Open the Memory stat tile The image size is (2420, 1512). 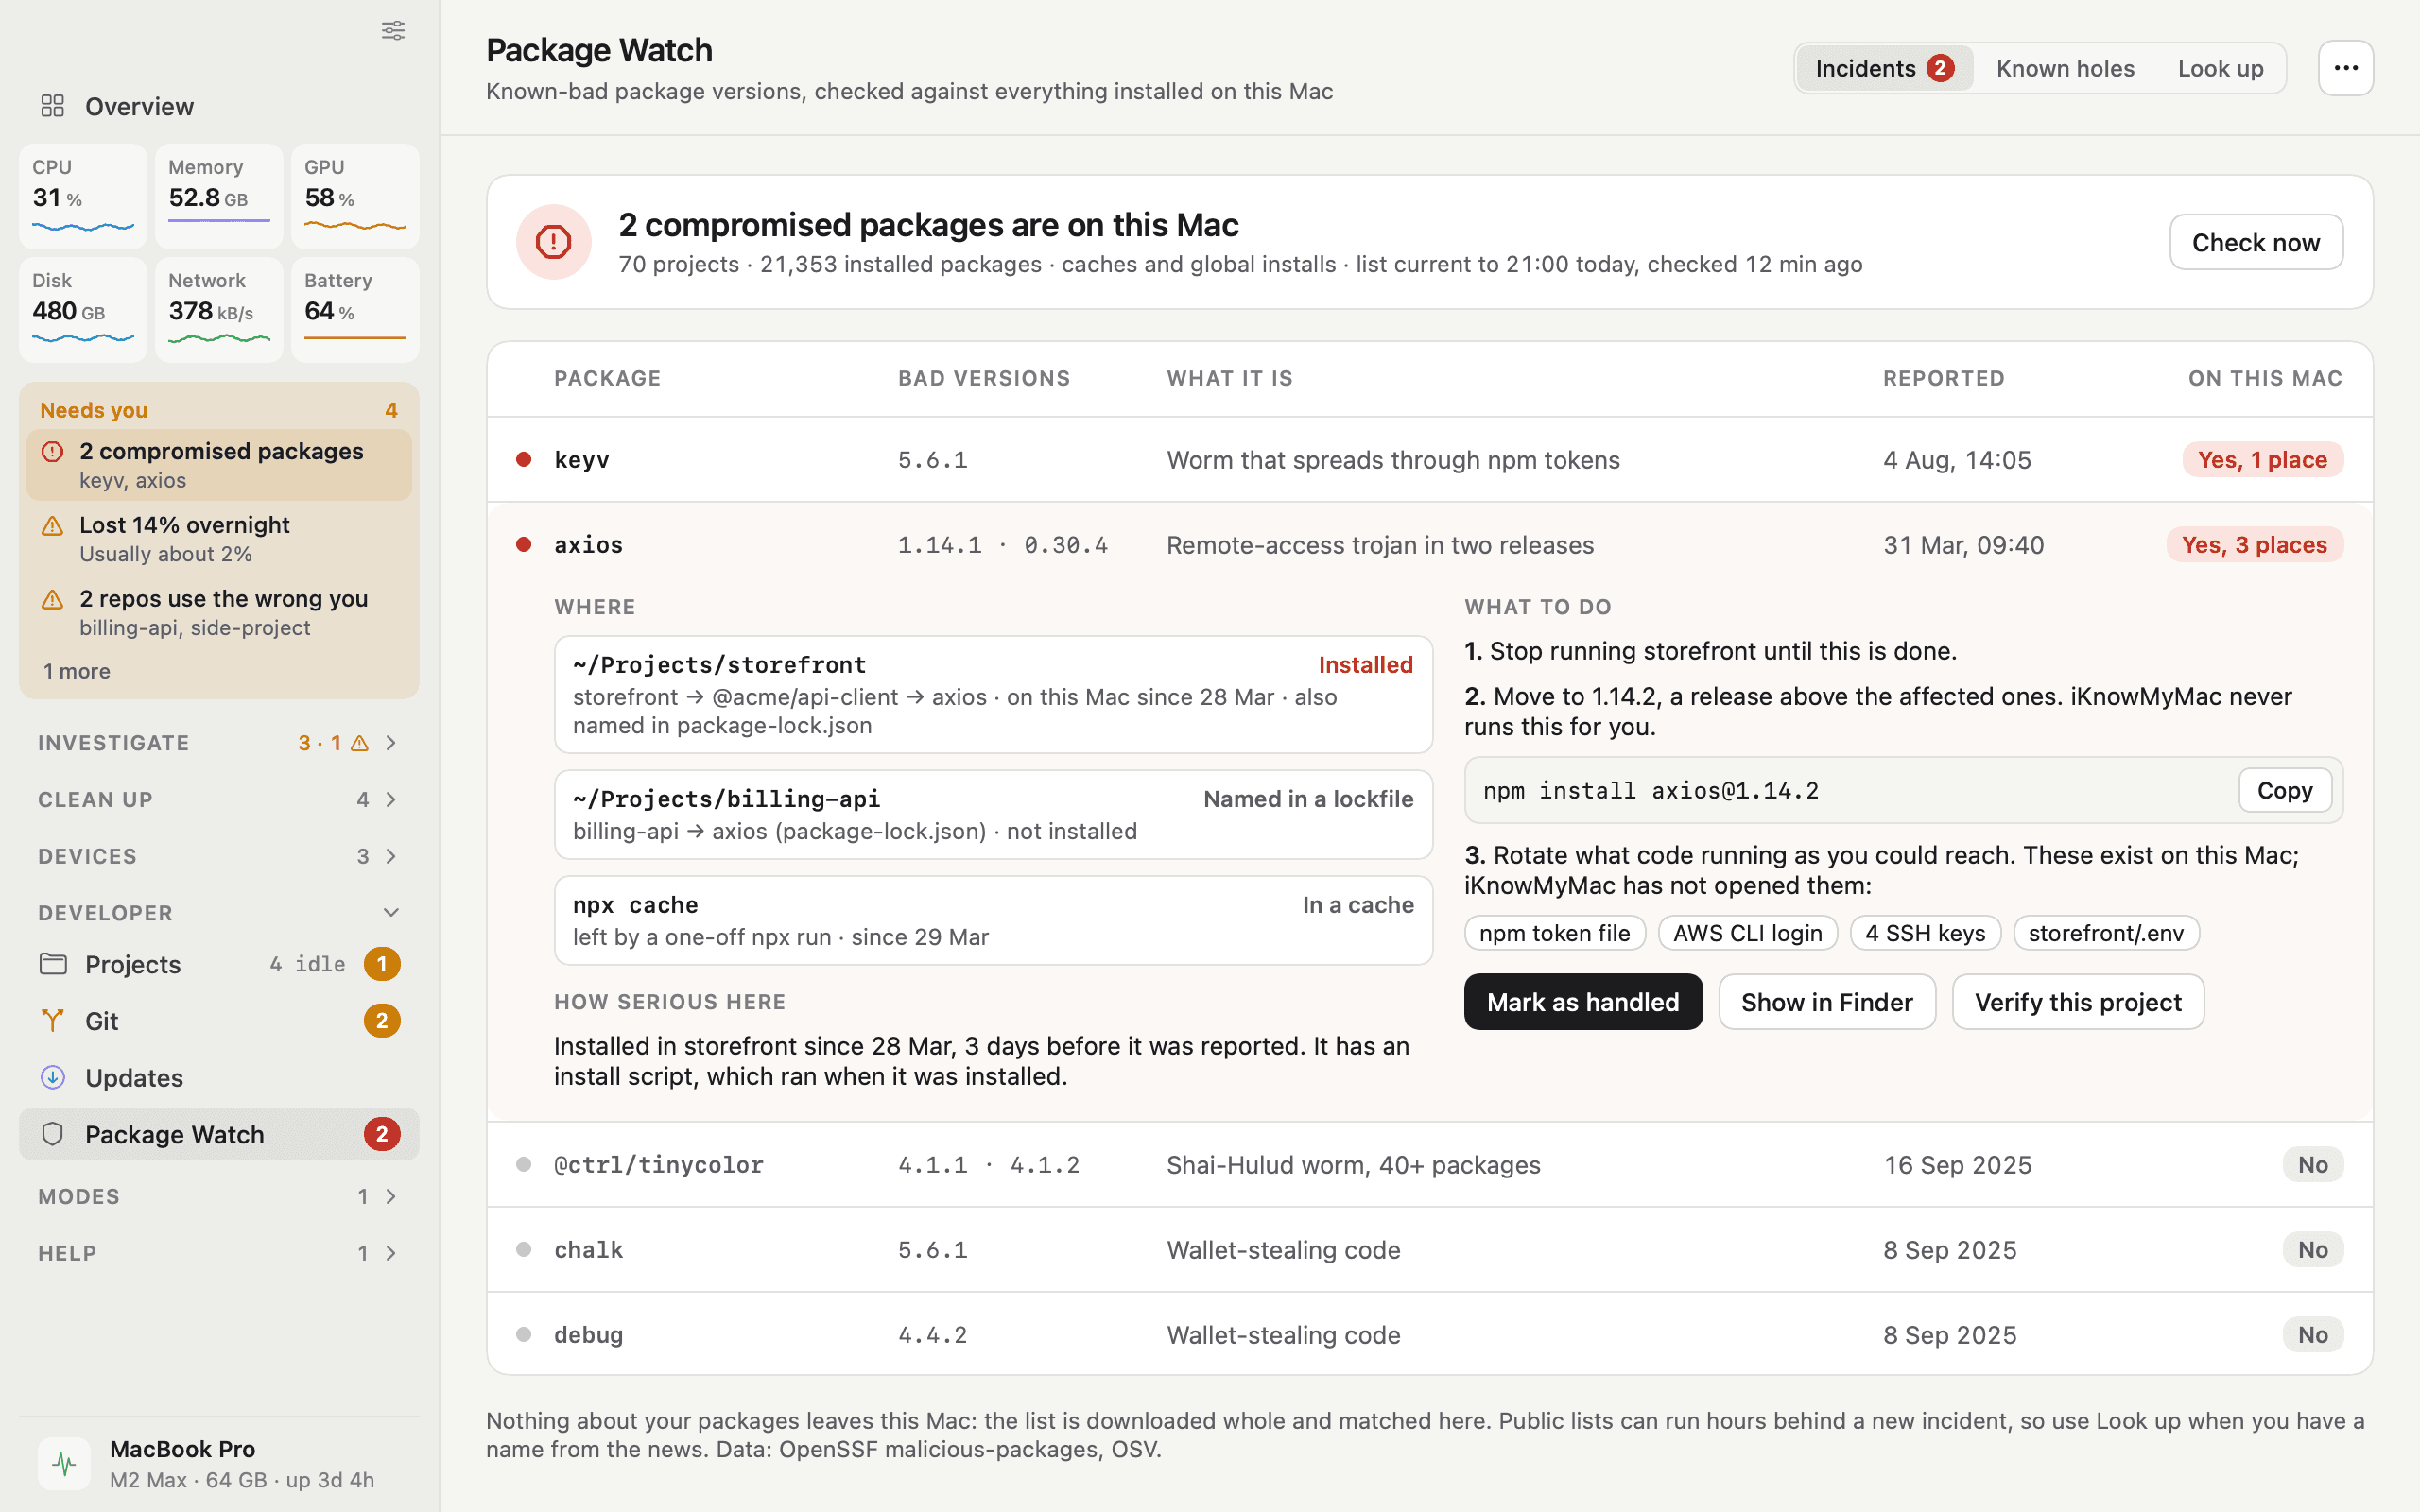(219, 196)
